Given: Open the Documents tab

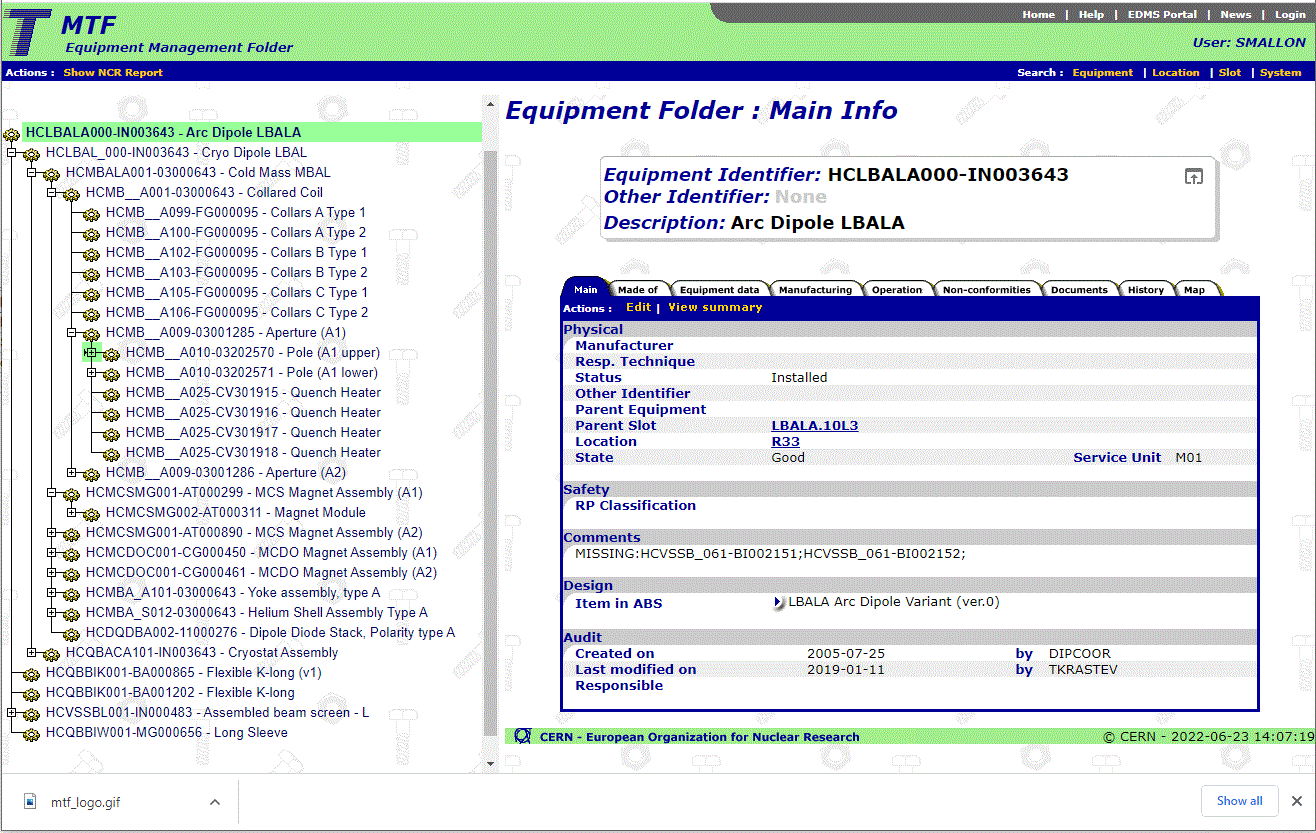Looking at the screenshot, I should pos(1079,289).
